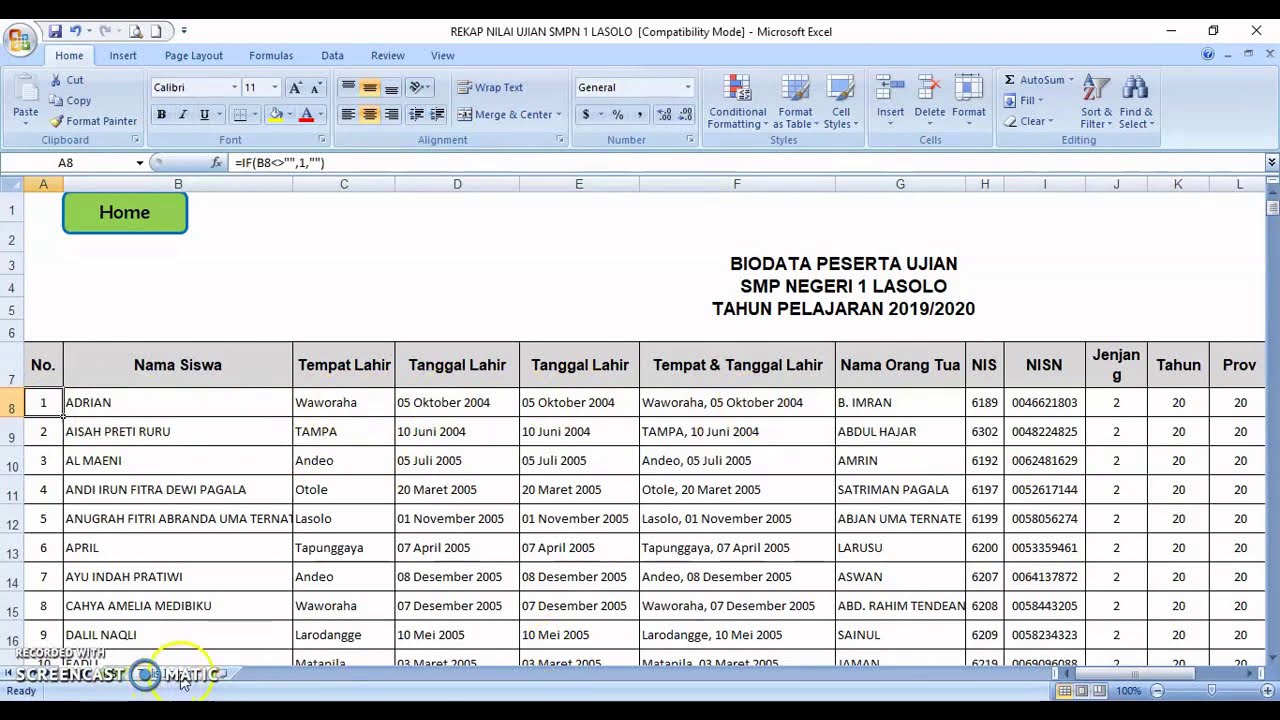Open Sort & Filter menu
This screenshot has height=720, width=1280.
[x=1096, y=102]
